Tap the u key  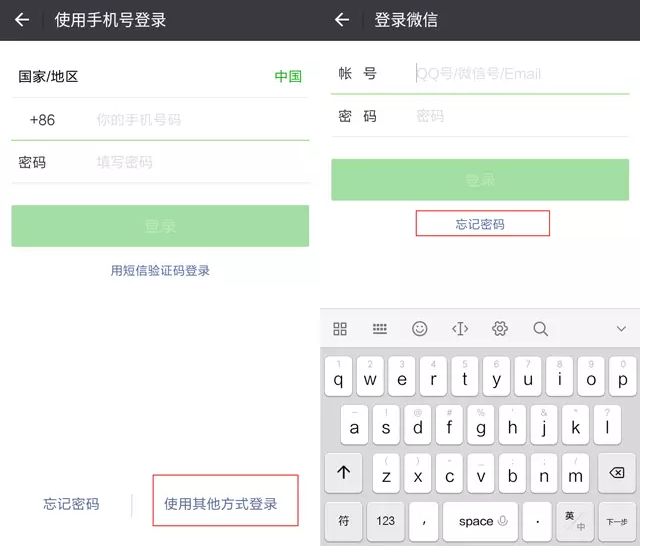click(528, 377)
